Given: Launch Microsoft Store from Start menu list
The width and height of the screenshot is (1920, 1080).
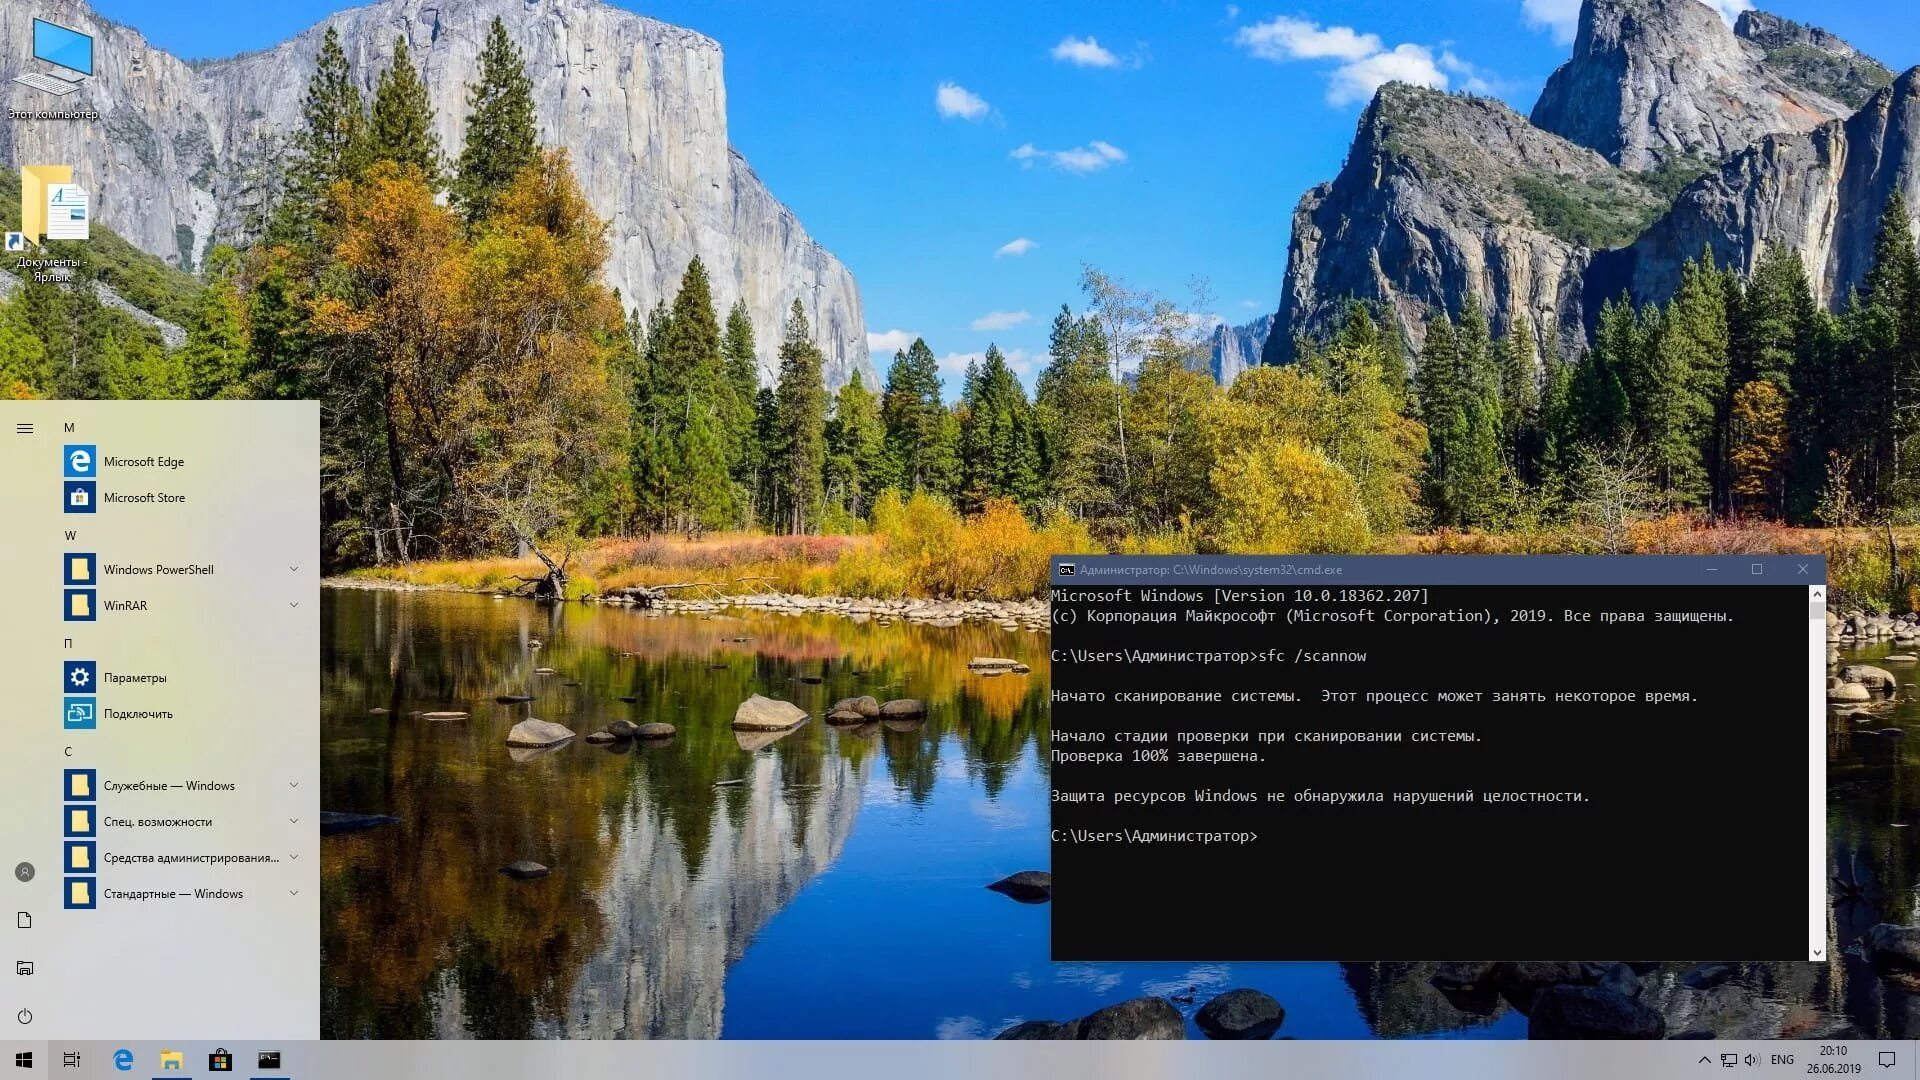Looking at the screenshot, I should point(143,497).
